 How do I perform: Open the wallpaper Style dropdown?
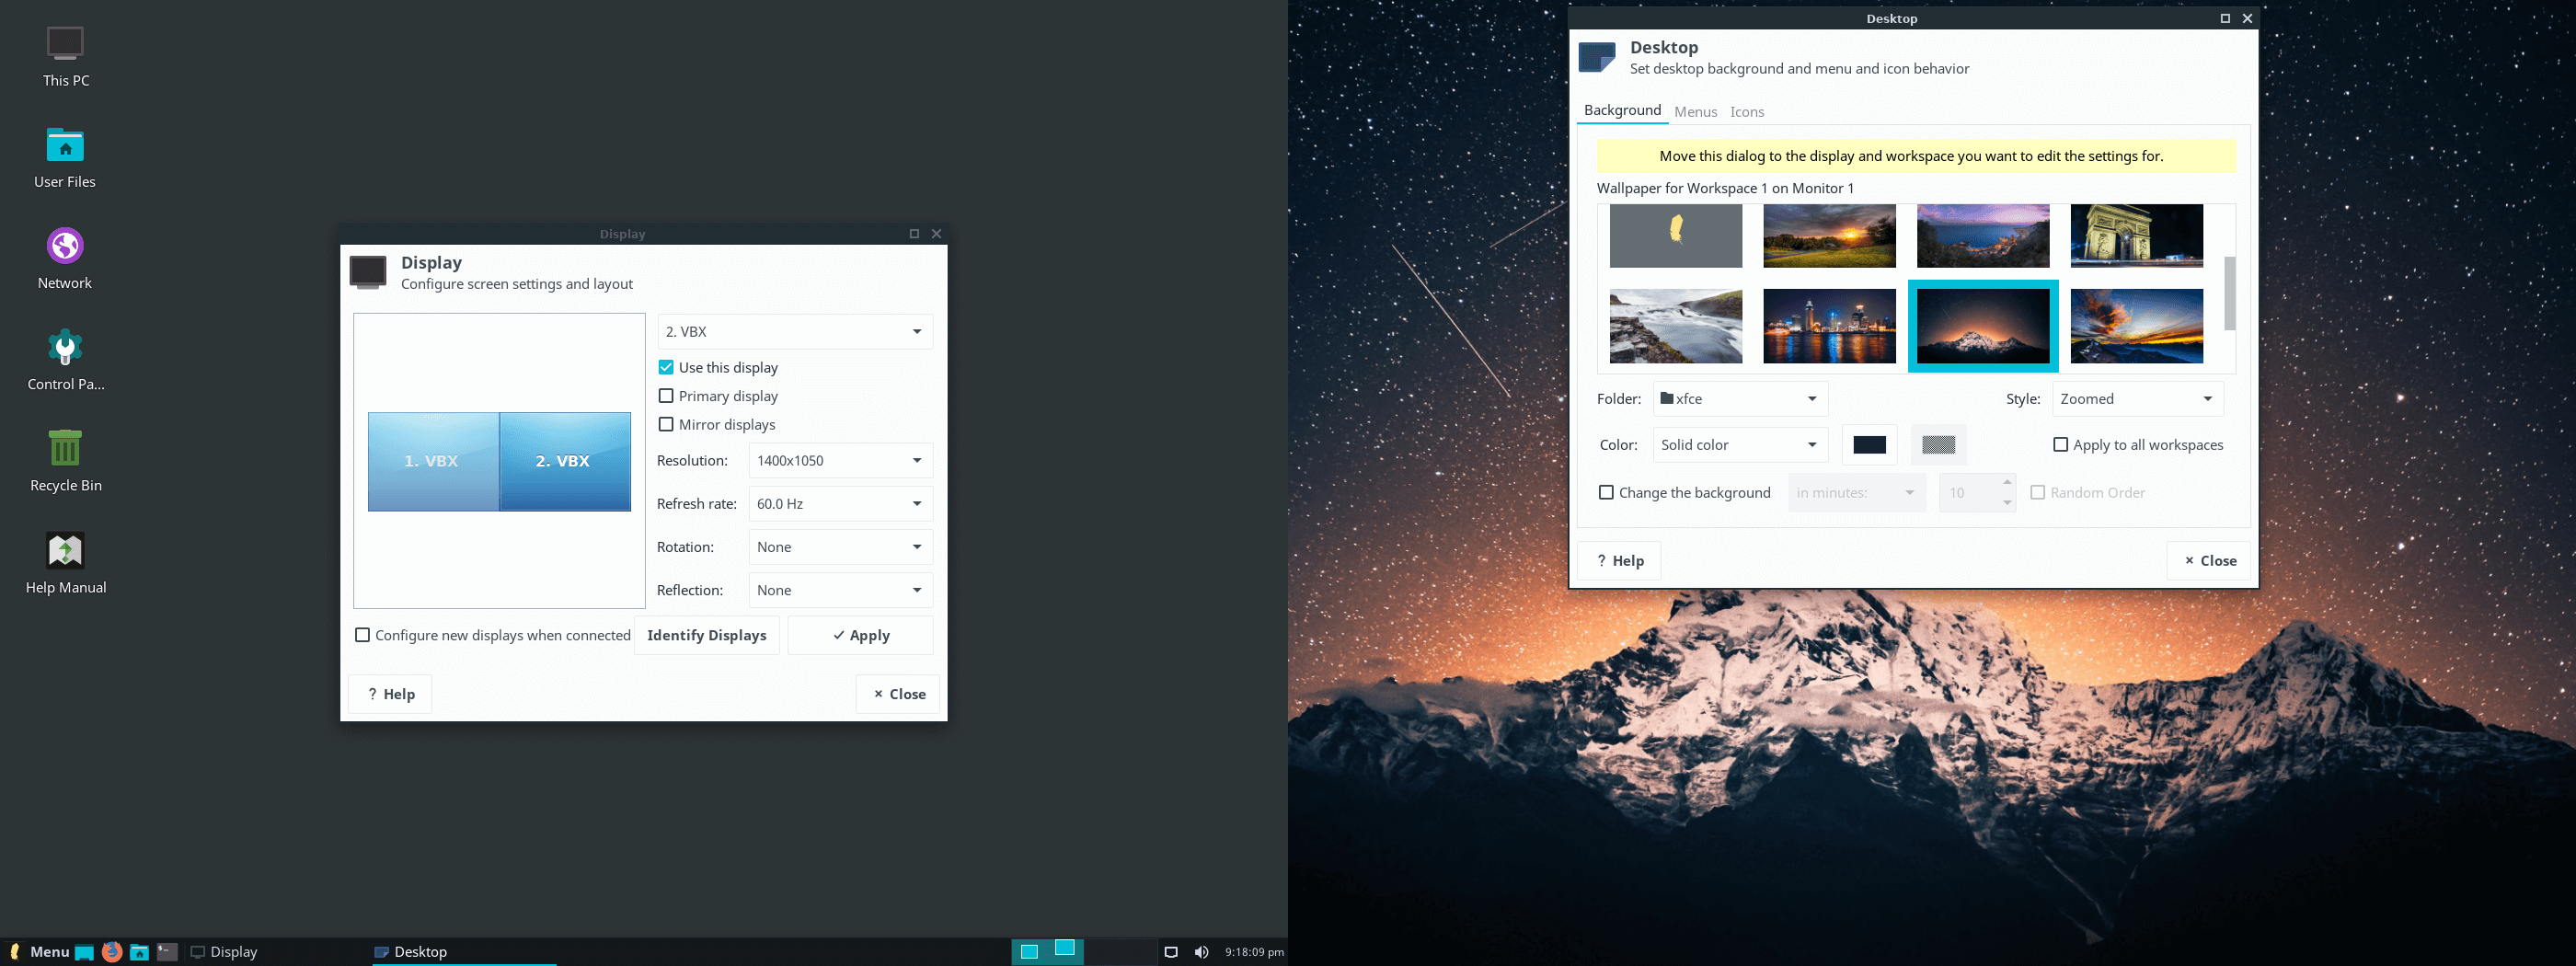2137,399
